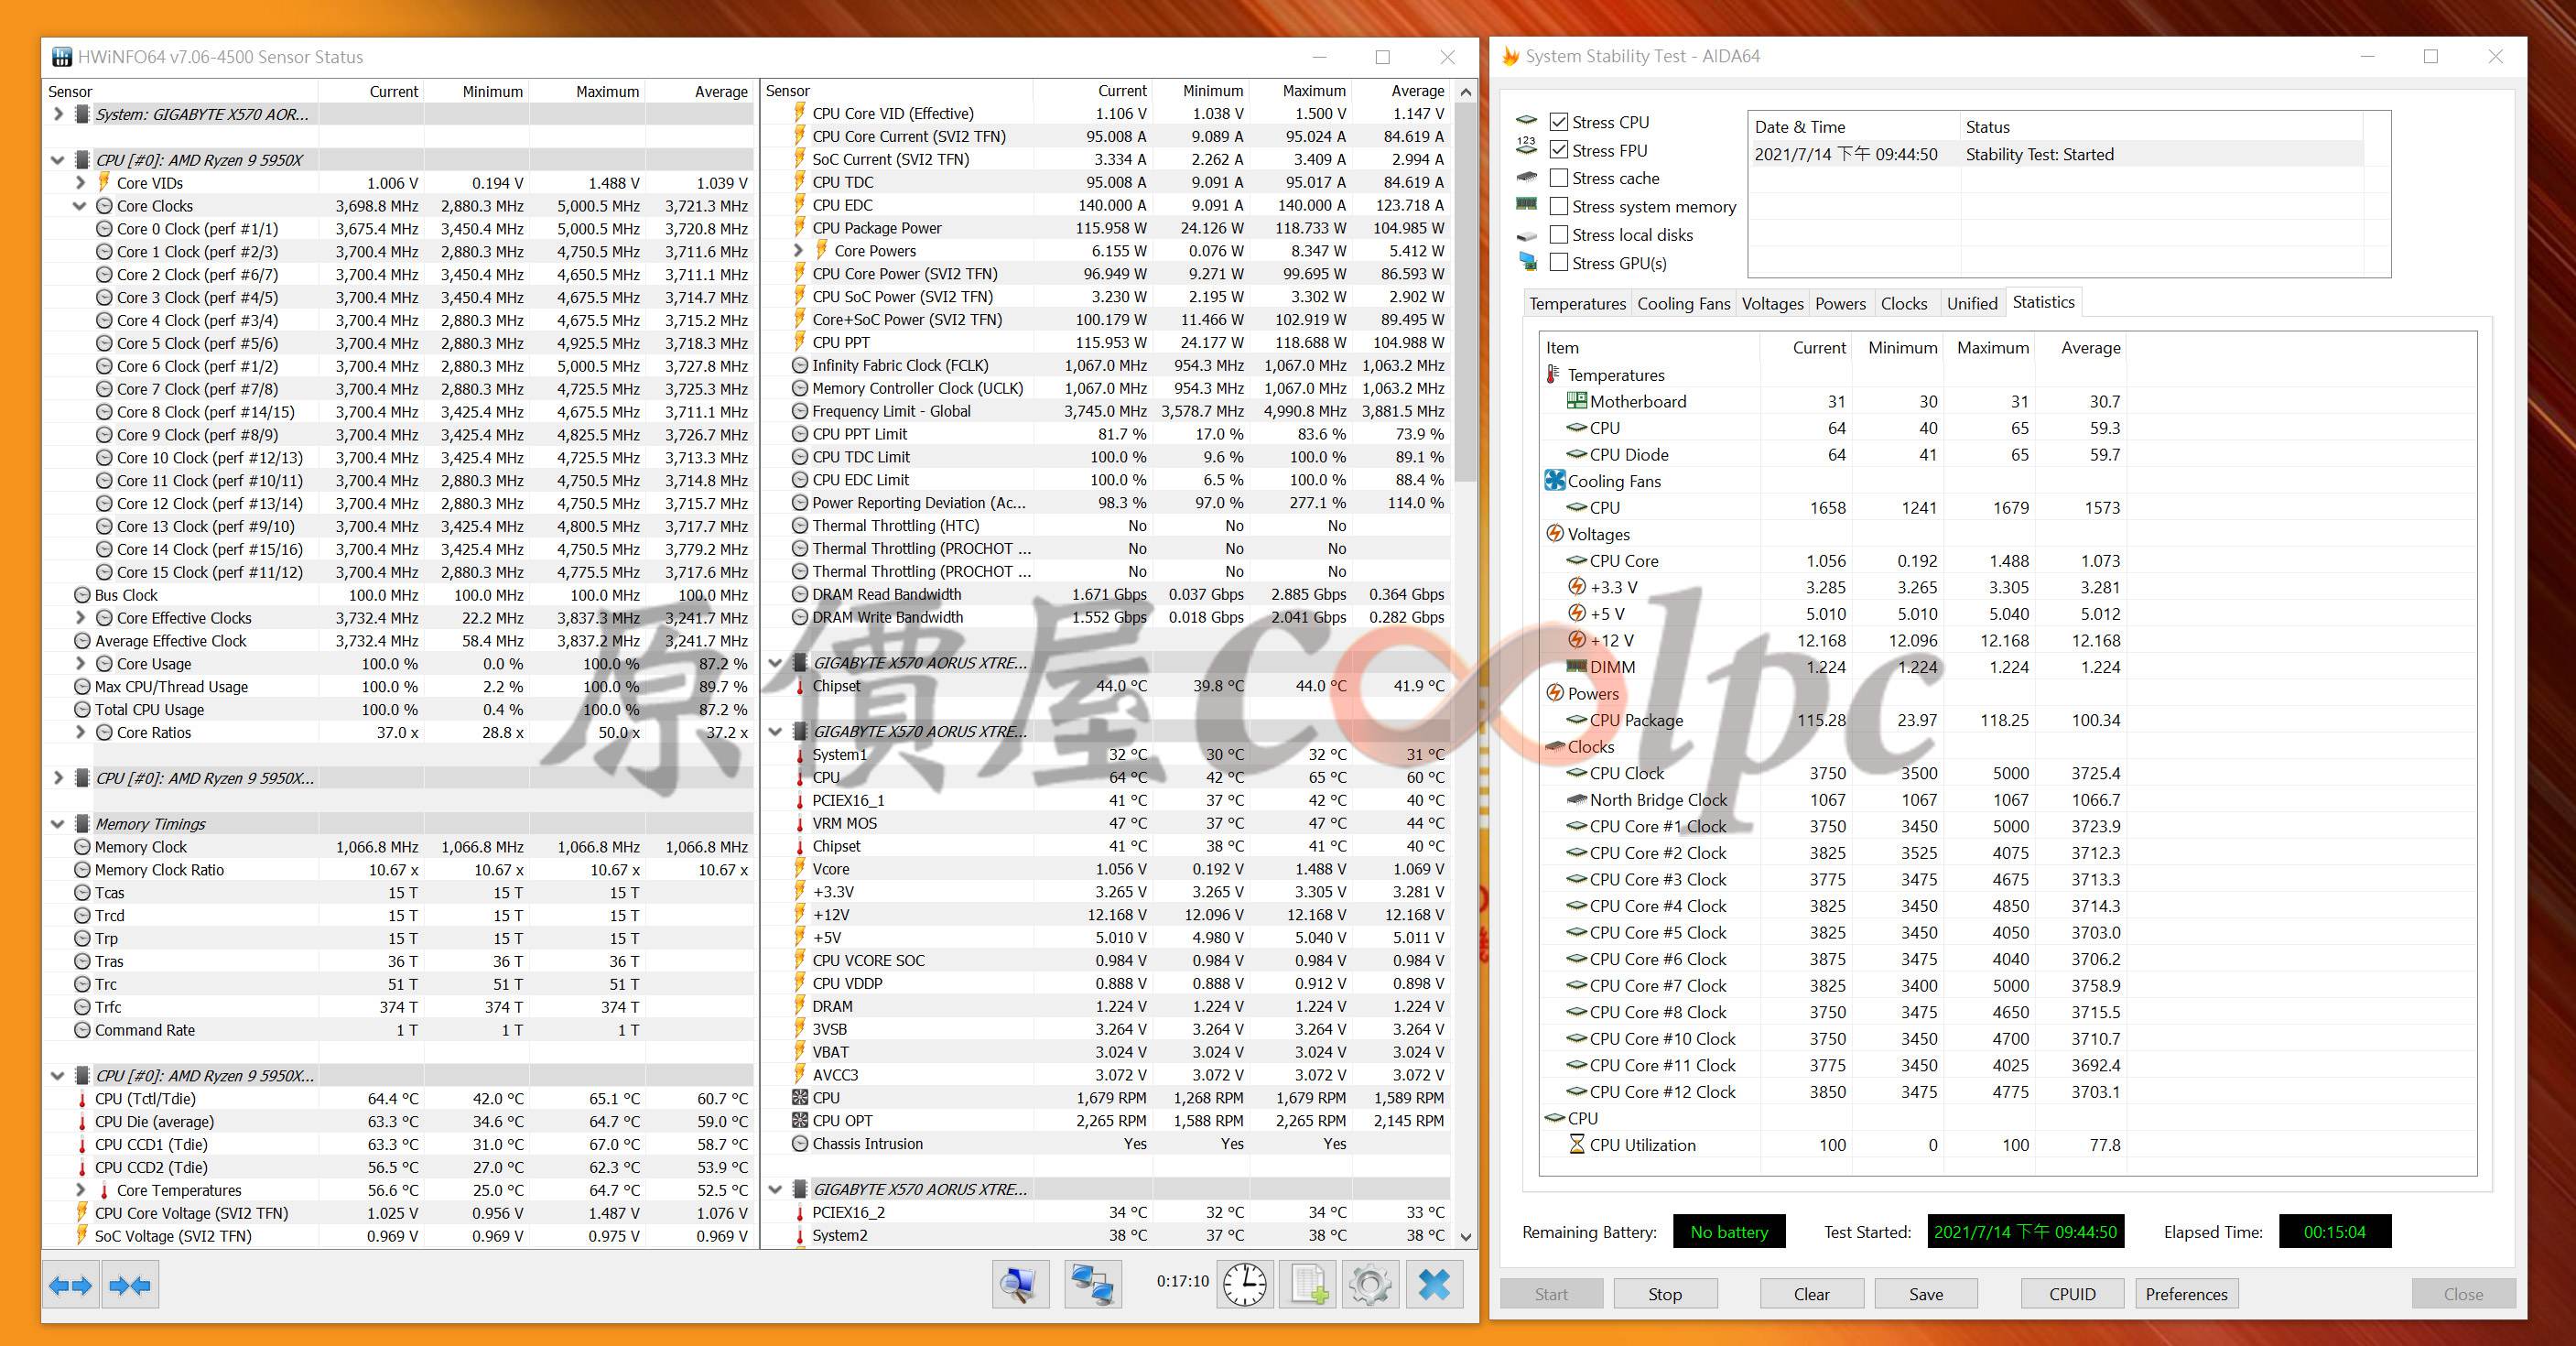Click lightning icon beside Voltages item in AIDA64
2576x1346 pixels.
coord(1555,534)
